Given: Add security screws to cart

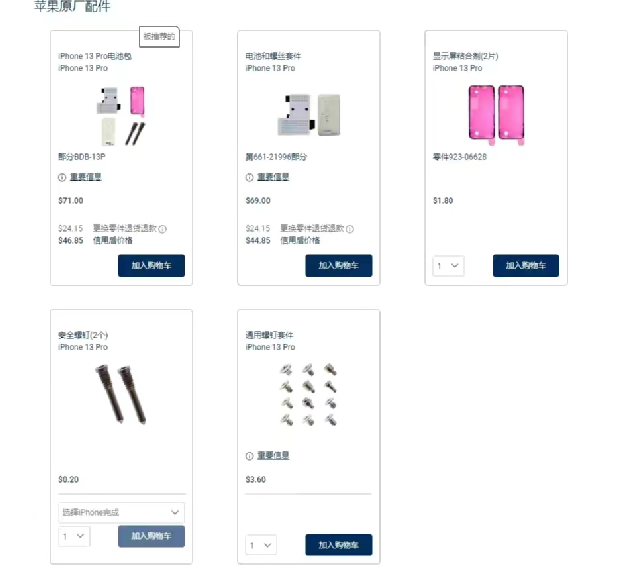Looking at the screenshot, I should click(151, 536).
